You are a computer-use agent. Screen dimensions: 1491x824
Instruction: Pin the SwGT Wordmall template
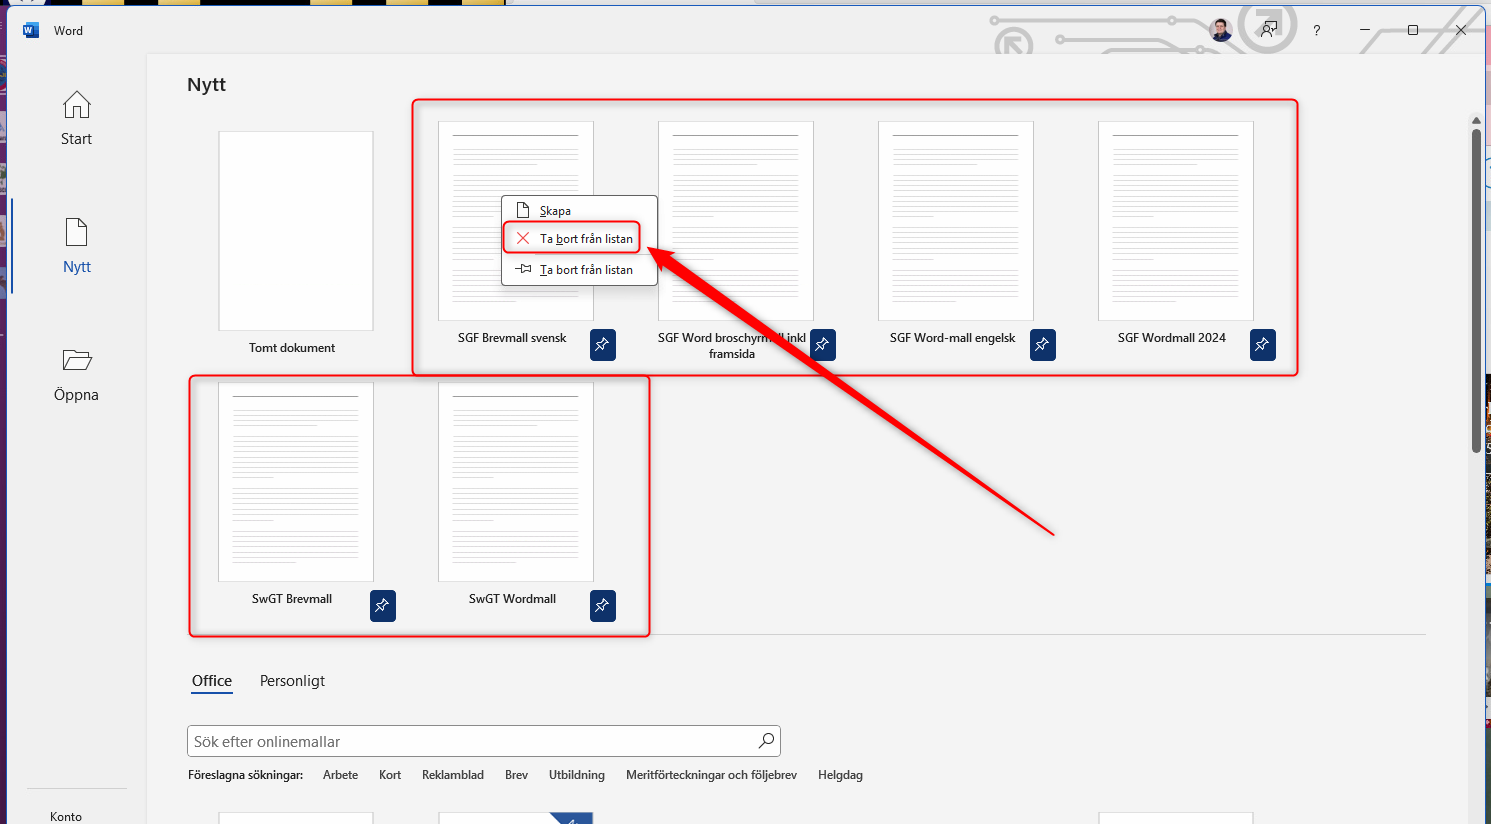pos(603,606)
